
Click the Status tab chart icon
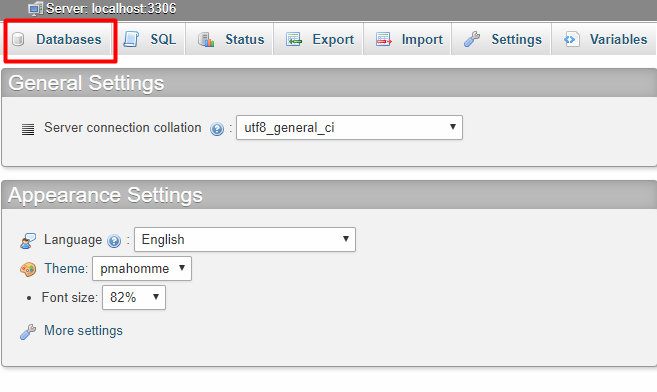[x=206, y=39]
